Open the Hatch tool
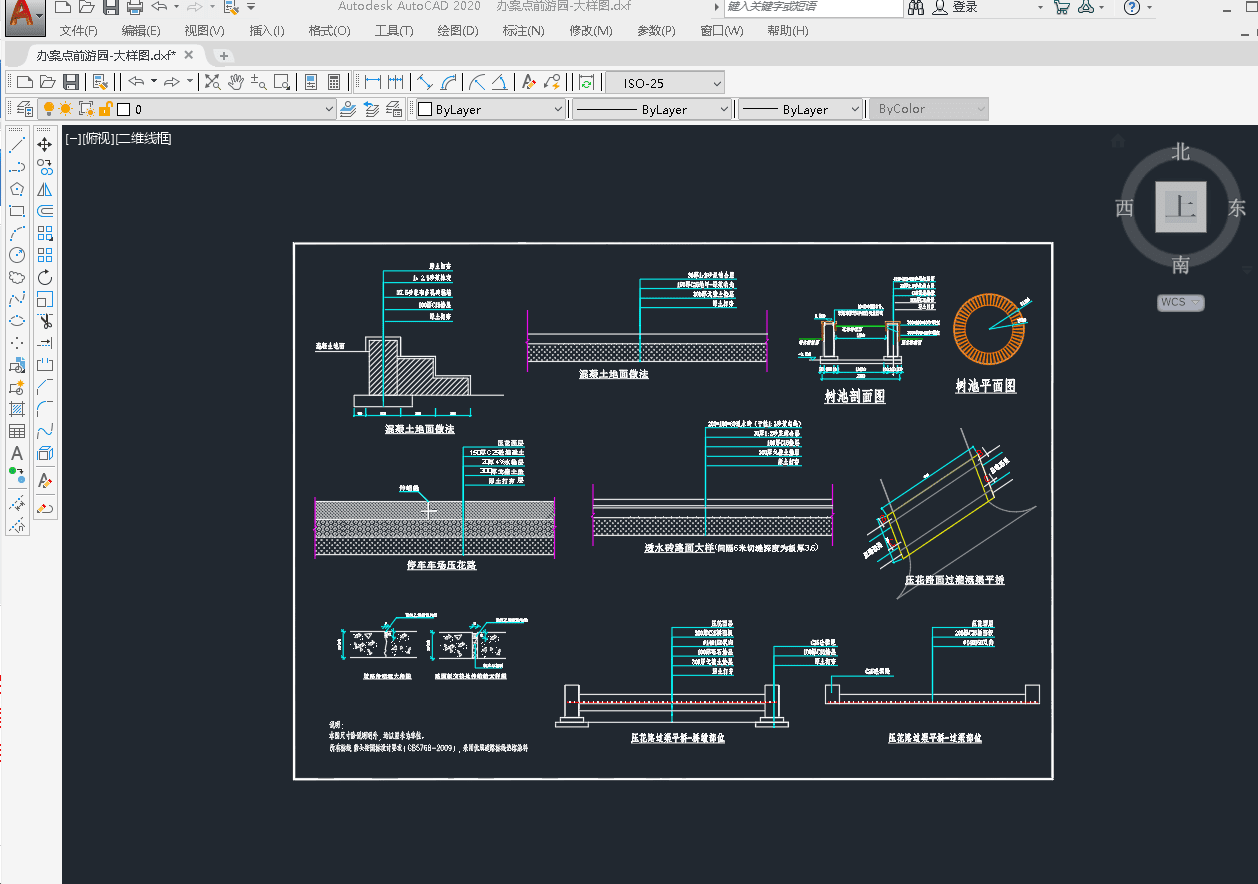Screen dimensions: 1258x884 17,409
